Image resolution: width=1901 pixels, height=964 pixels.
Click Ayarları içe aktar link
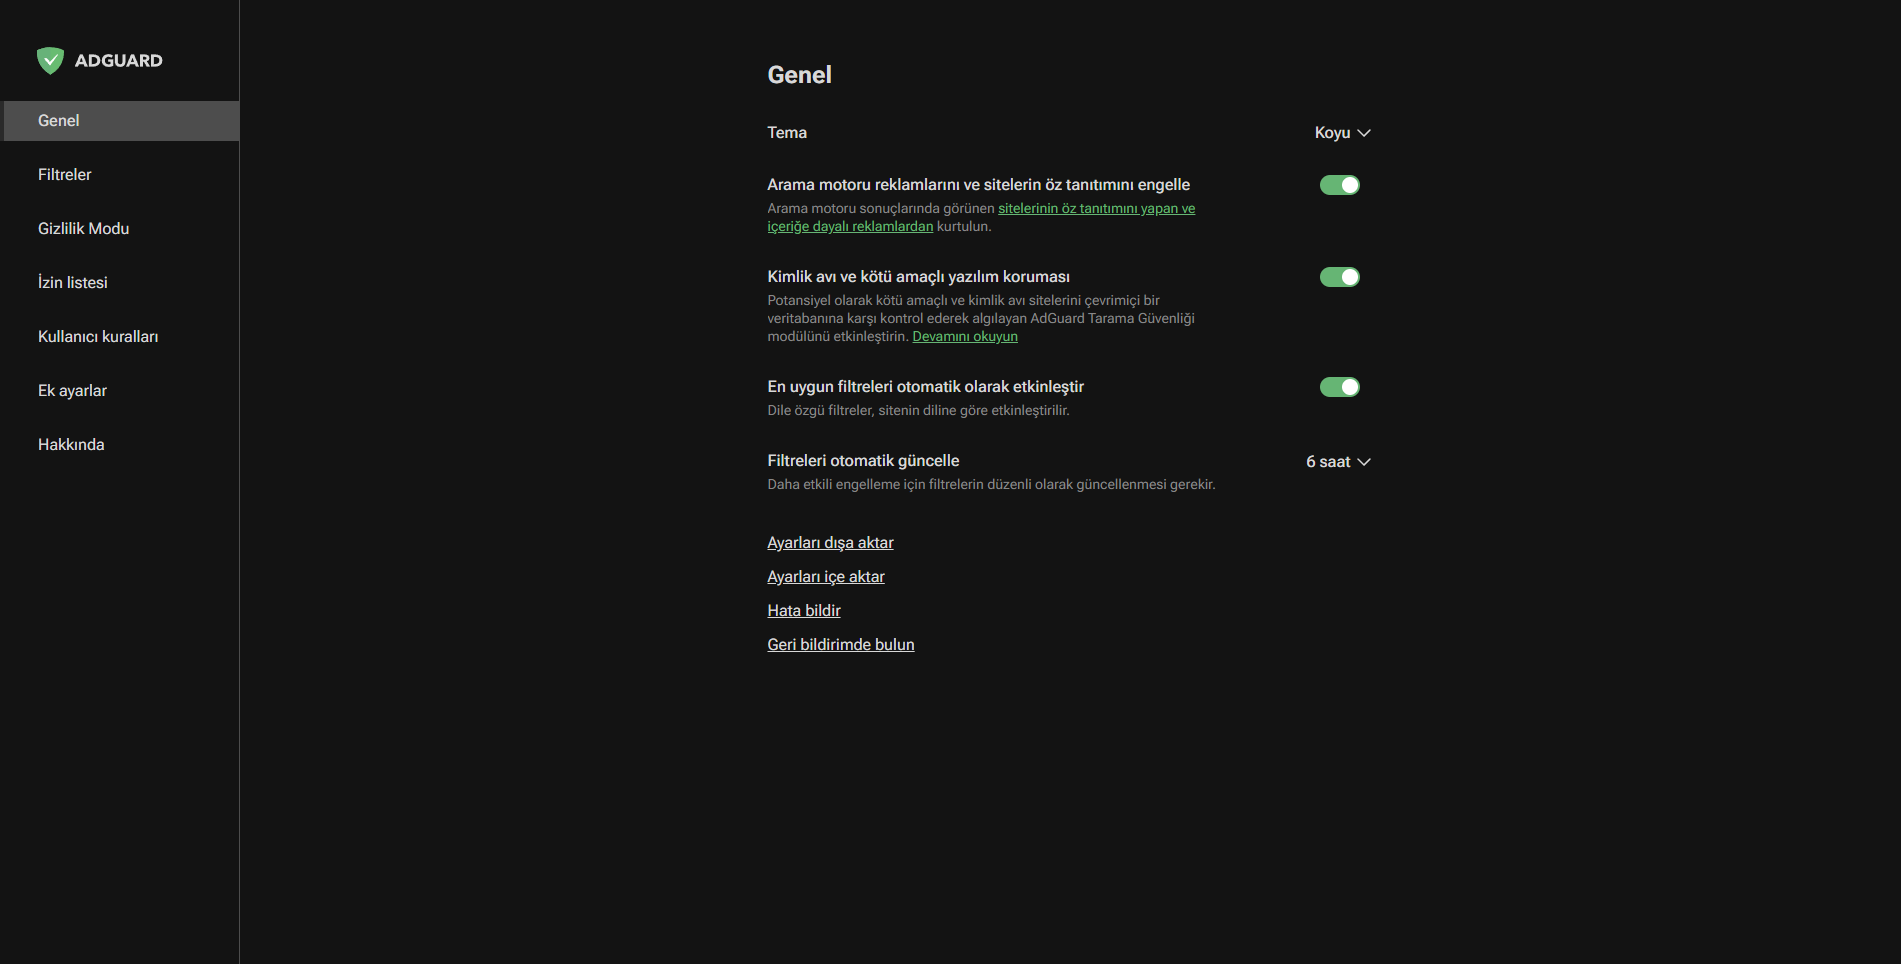pos(826,577)
